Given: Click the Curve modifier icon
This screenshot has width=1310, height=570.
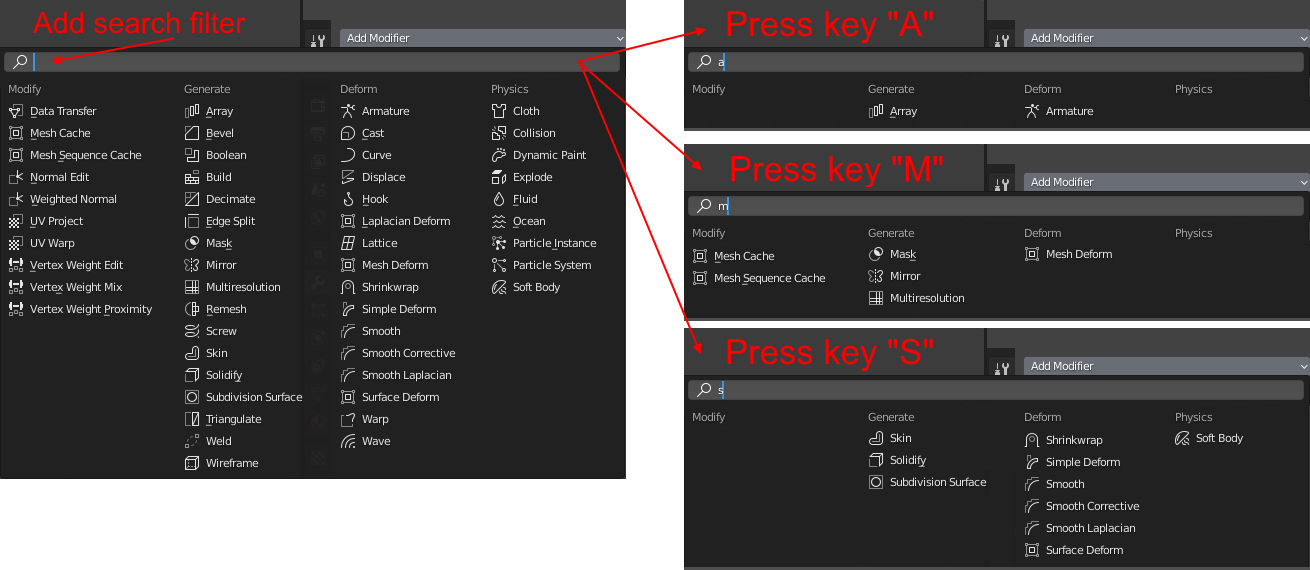Looking at the screenshot, I should 348,155.
